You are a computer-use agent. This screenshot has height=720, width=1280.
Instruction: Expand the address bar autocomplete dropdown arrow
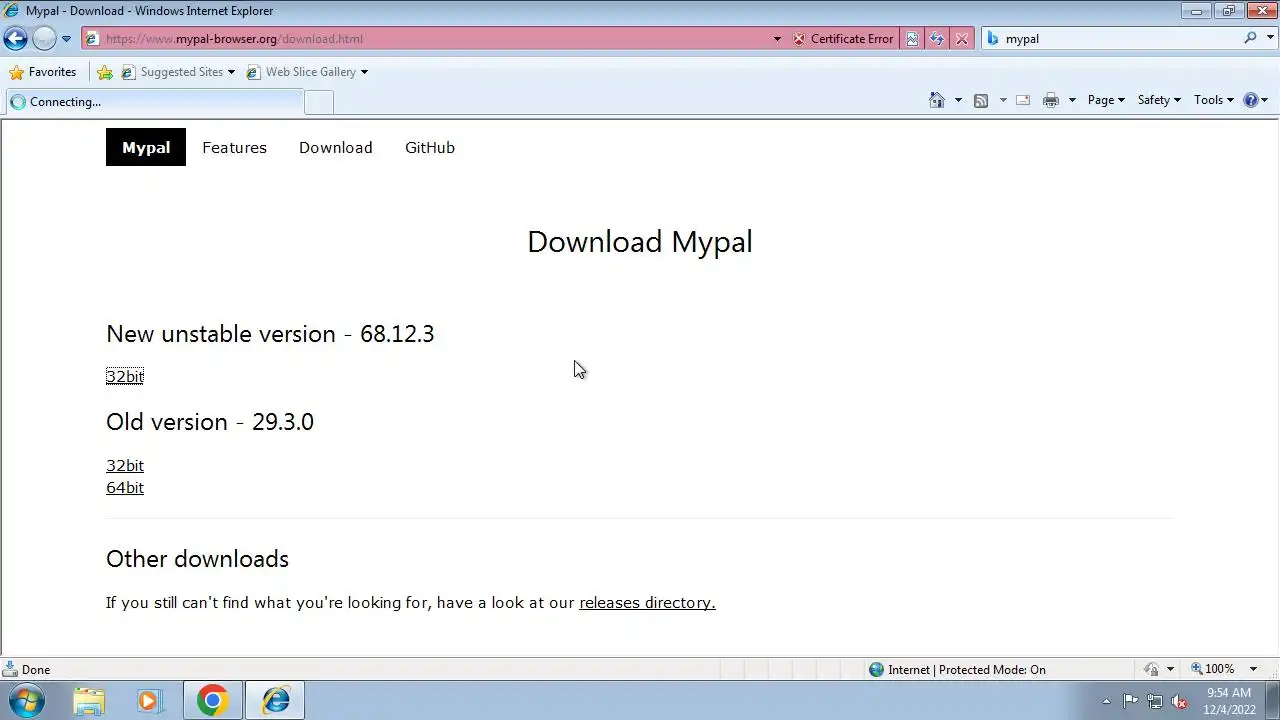[x=777, y=39]
